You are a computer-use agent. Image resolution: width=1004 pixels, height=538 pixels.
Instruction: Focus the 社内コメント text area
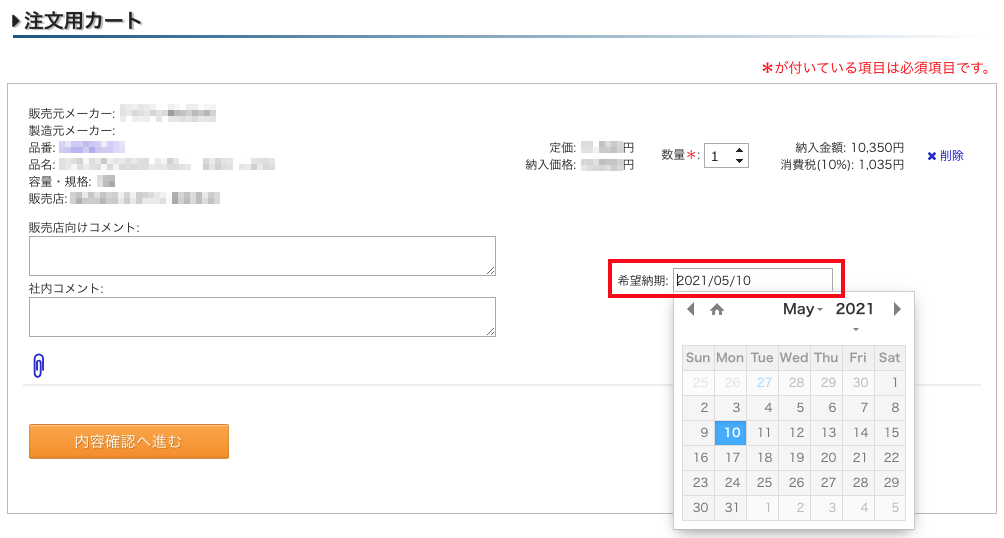tap(262, 316)
